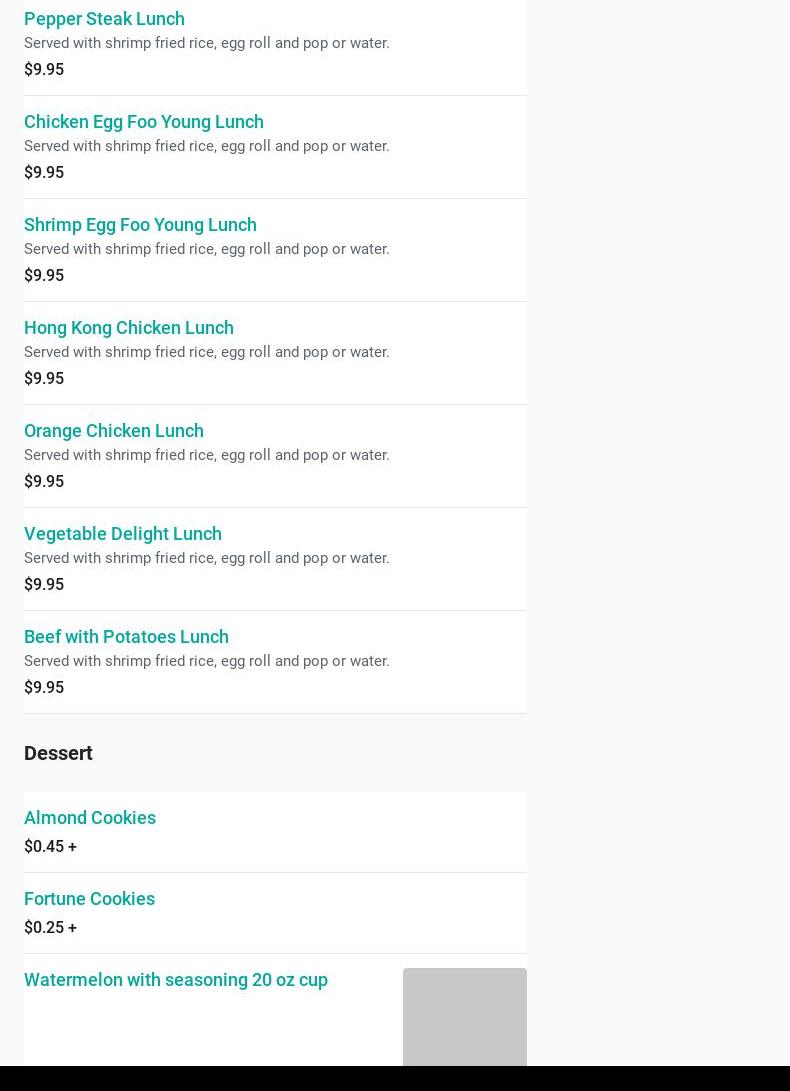The height and width of the screenshot is (1091, 790).
Task: Open Beef with Potatoes Lunch item
Action: coord(126,637)
